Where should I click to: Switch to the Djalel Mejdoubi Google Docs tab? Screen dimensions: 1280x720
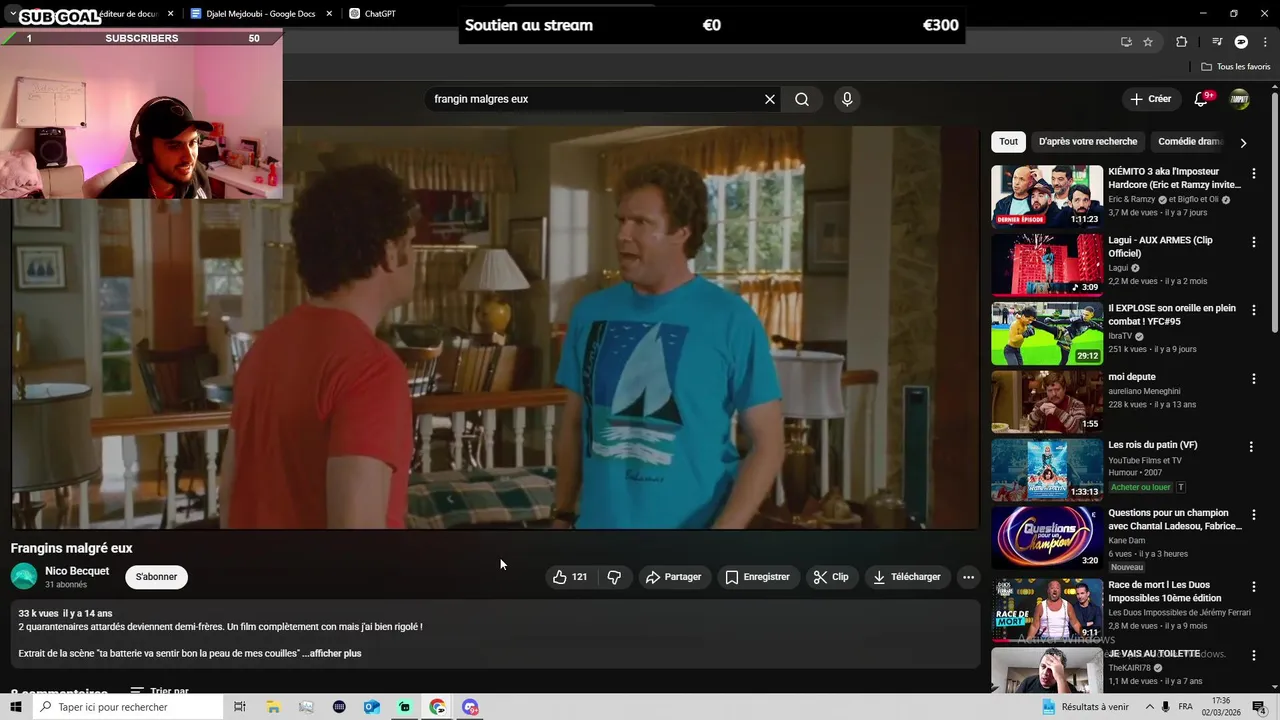[x=260, y=14]
